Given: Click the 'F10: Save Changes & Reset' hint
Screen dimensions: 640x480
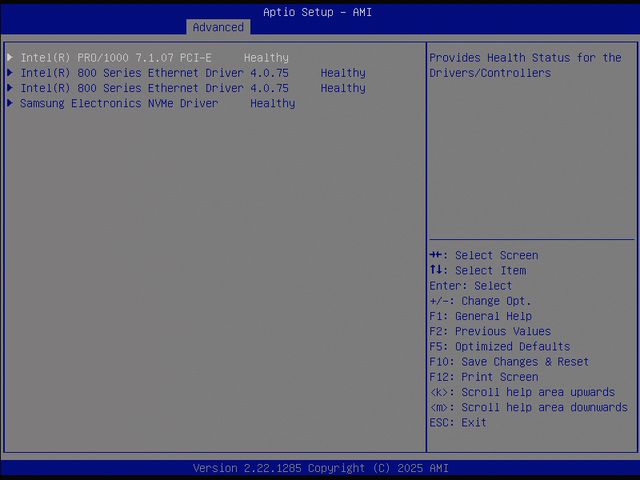Looking at the screenshot, I should tap(509, 362).
